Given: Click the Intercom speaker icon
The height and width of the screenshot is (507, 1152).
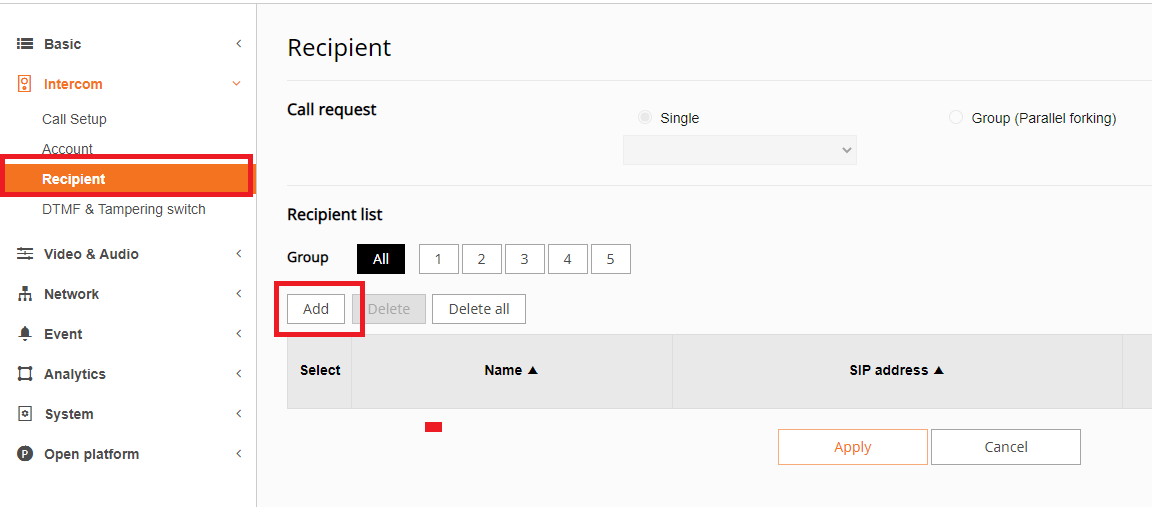Looking at the screenshot, I should coord(24,84).
